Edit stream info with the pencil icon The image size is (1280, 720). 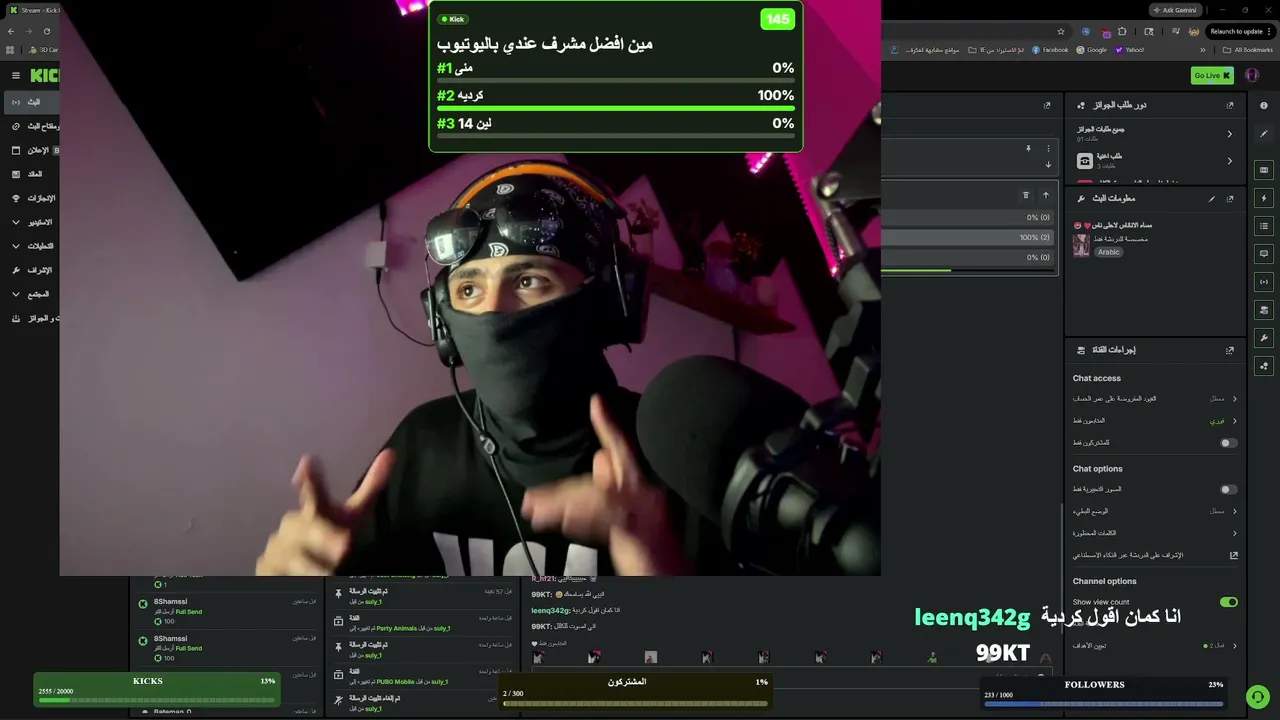pos(1212,198)
